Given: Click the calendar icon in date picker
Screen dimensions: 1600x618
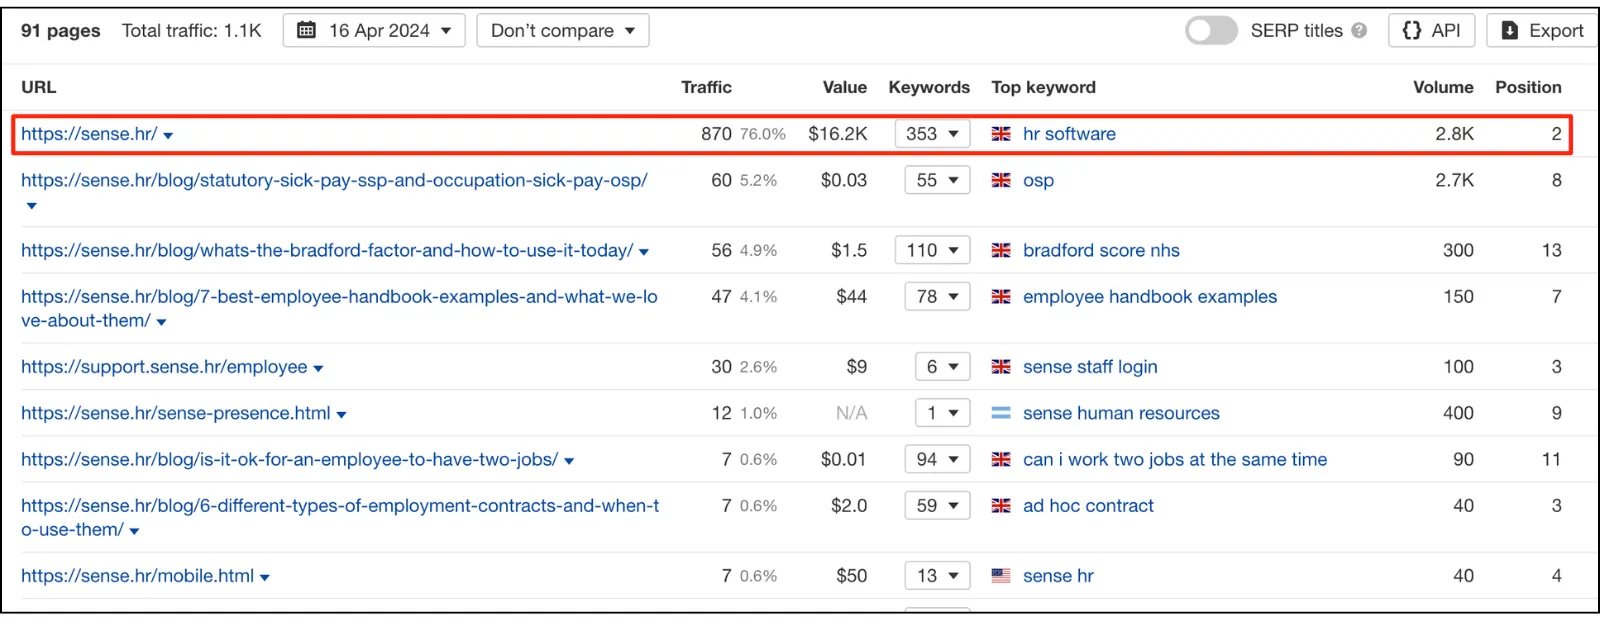Looking at the screenshot, I should click(307, 31).
